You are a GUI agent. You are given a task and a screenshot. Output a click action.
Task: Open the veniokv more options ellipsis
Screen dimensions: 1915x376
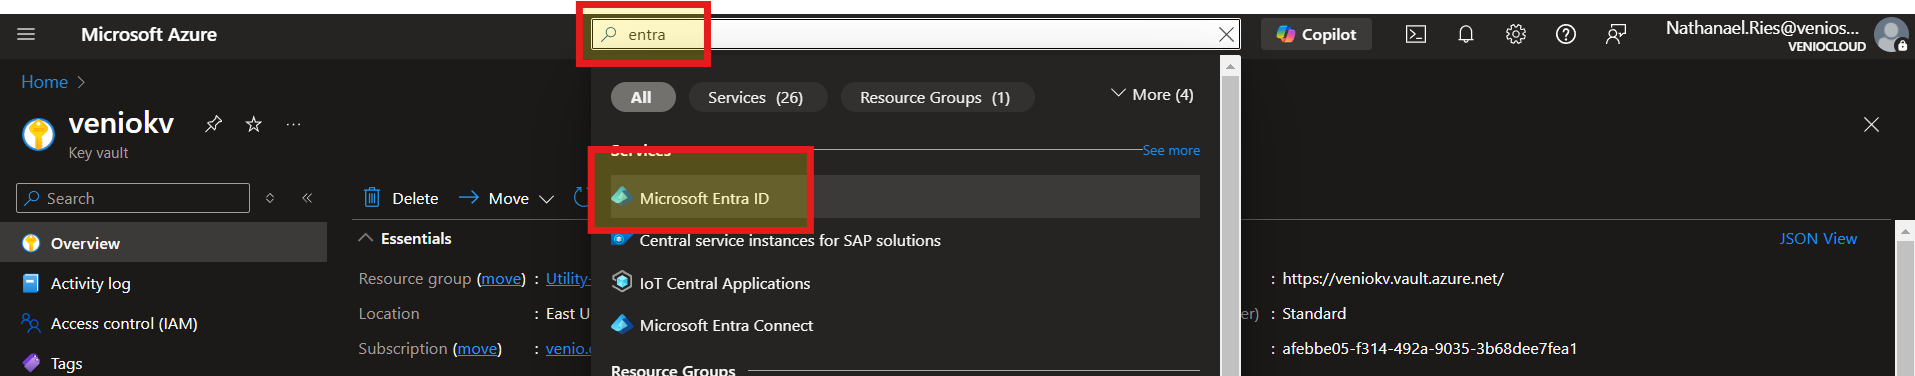[x=293, y=124]
